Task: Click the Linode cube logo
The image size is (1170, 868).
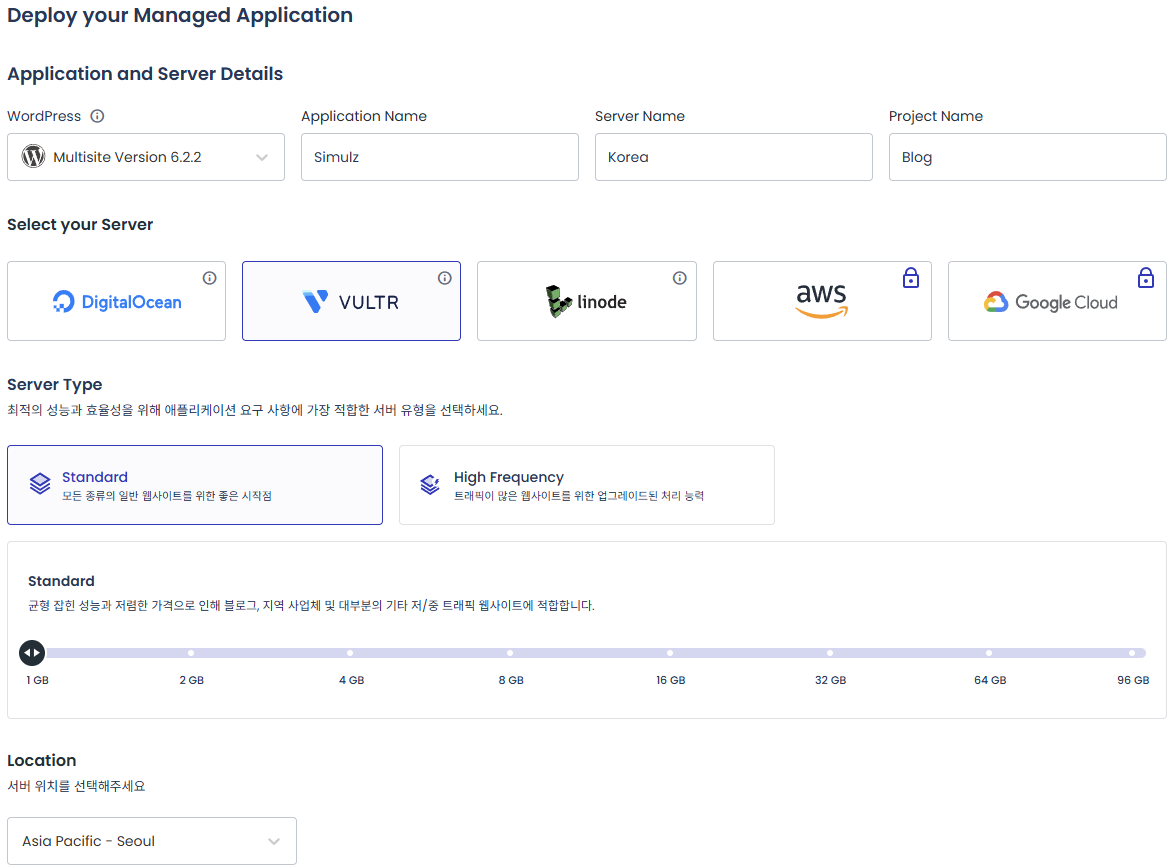Action: pos(558,301)
